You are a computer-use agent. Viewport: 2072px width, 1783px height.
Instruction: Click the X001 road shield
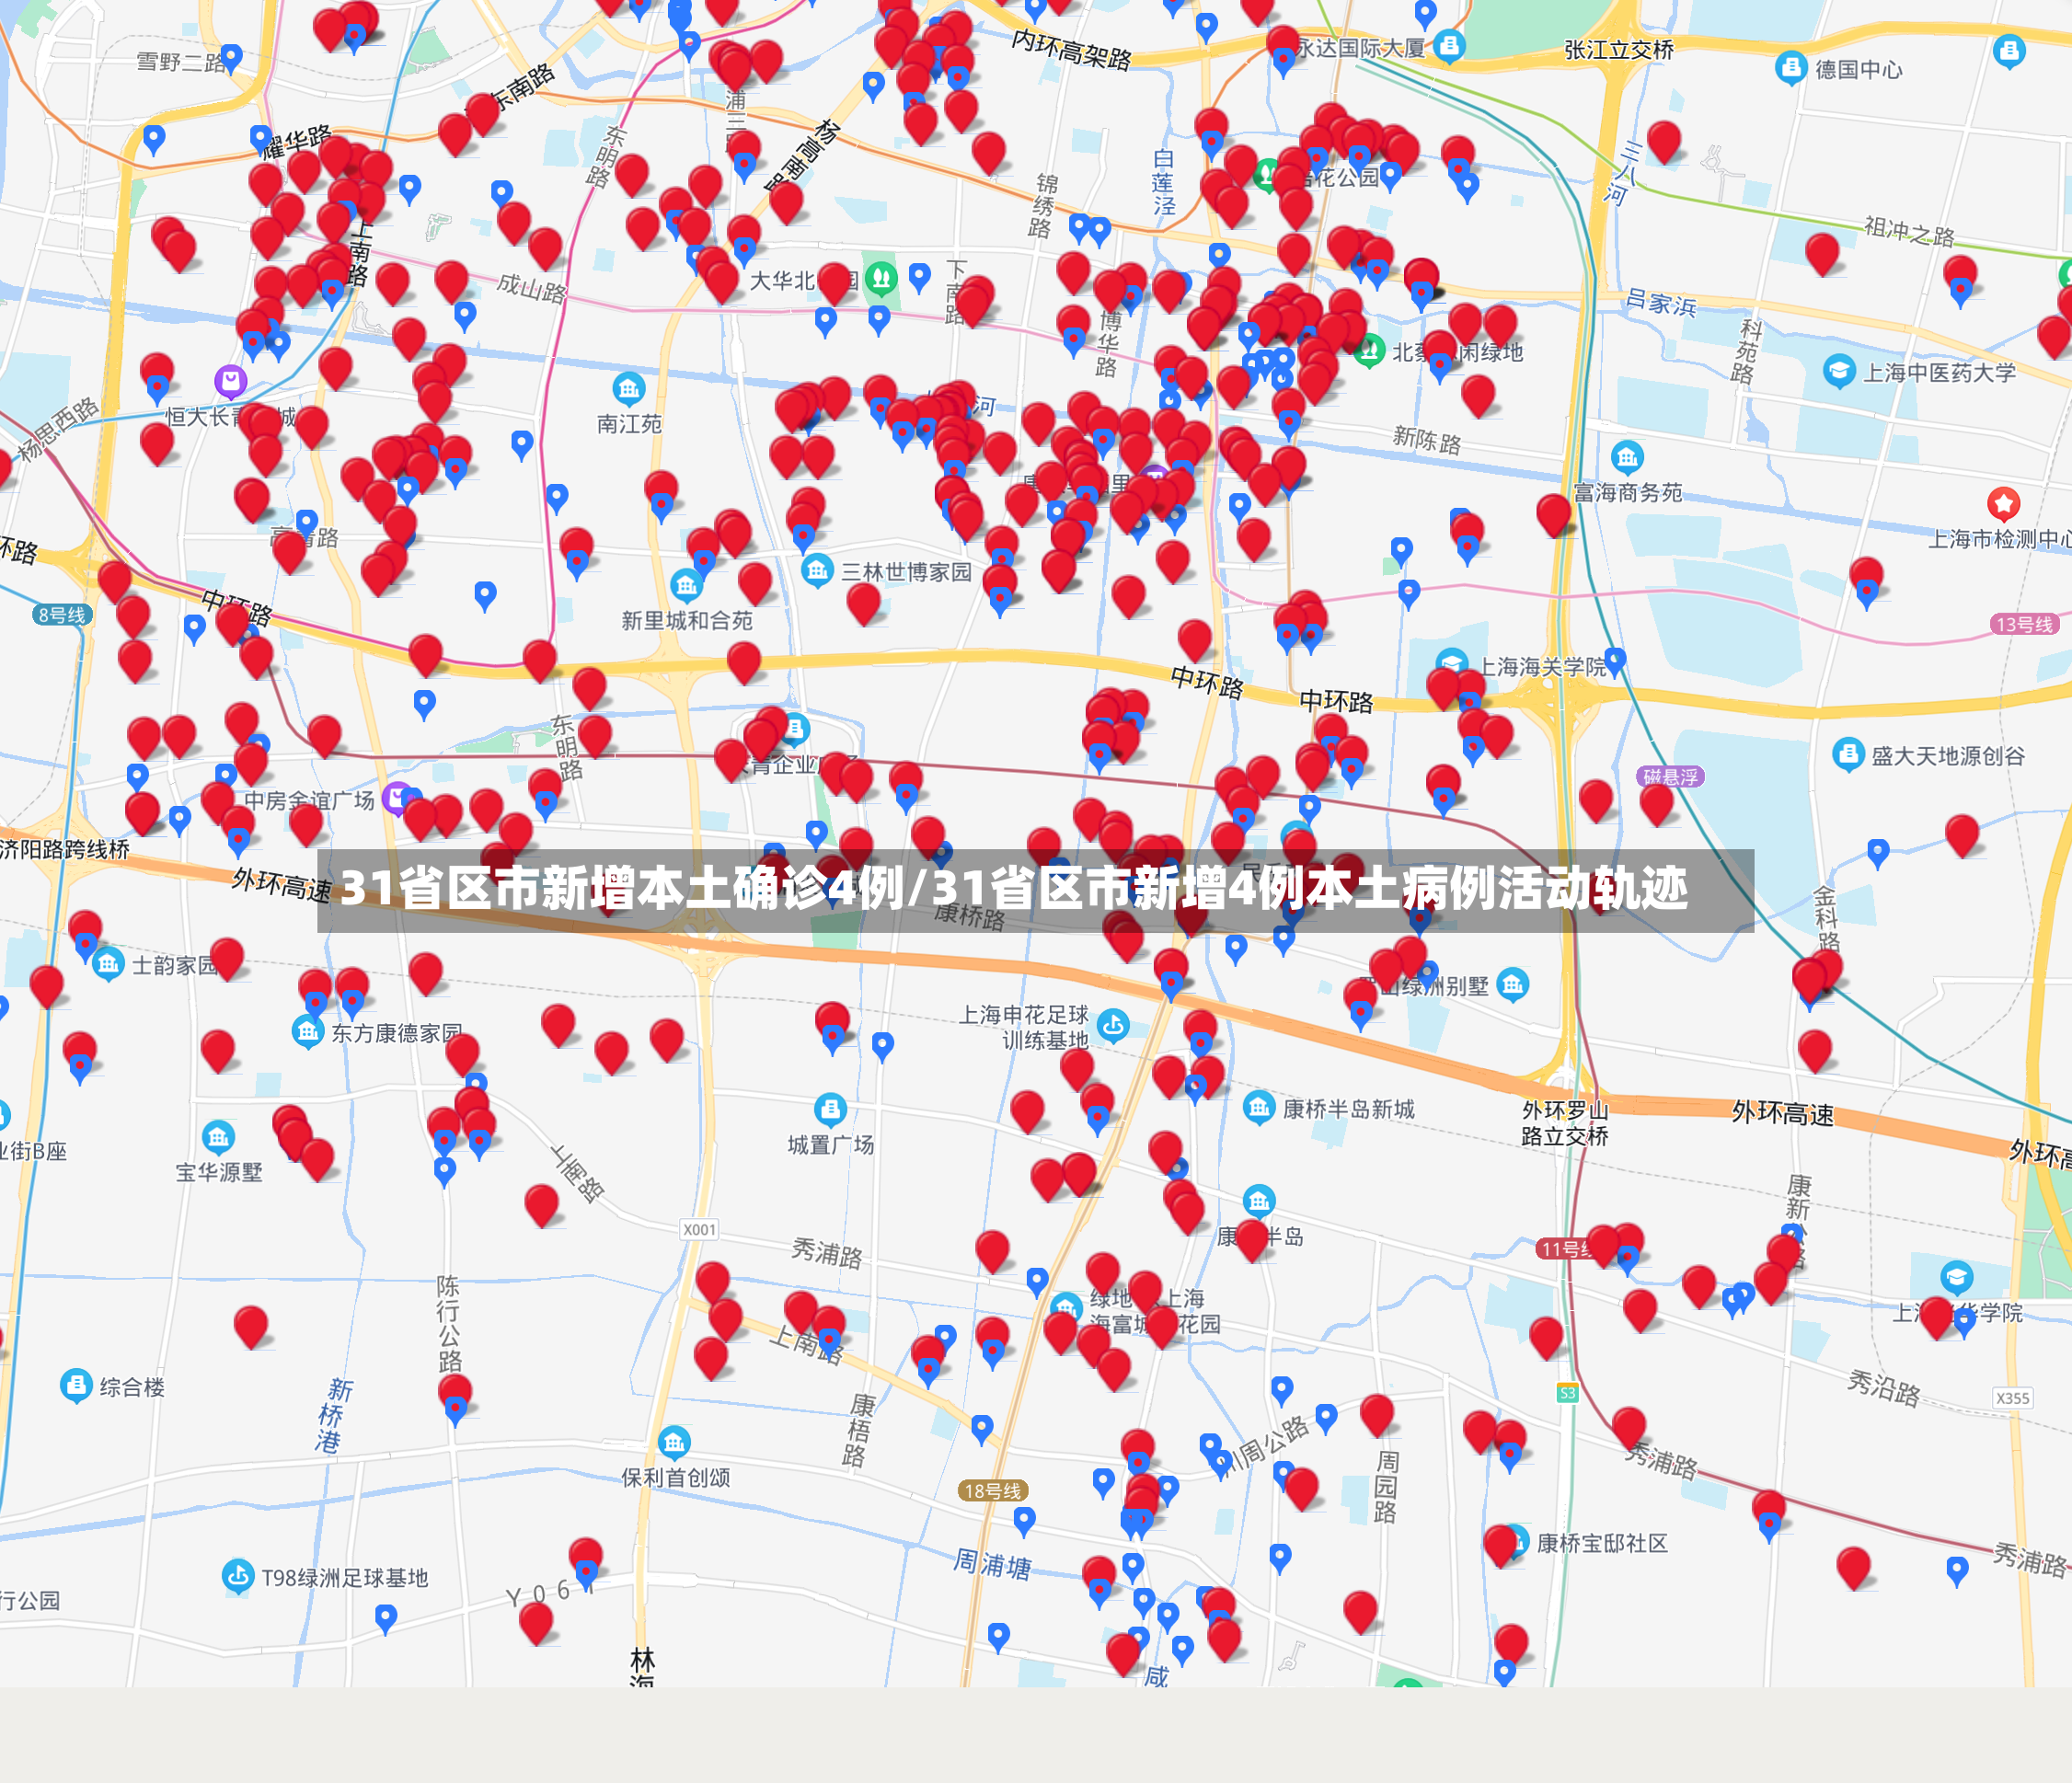[699, 1230]
